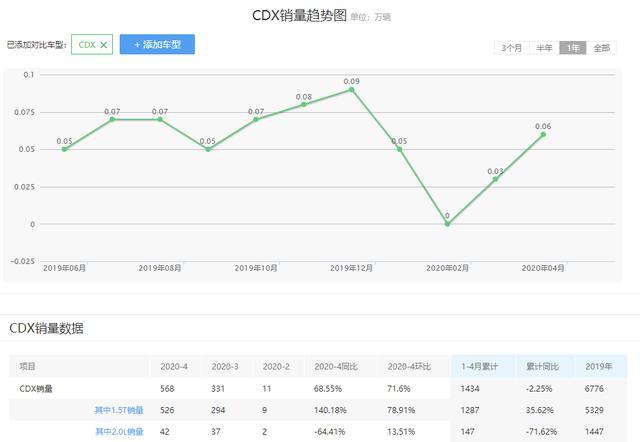The height and width of the screenshot is (442, 640).
Task: Click the 2020年02月 data point at 0
Action: click(447, 224)
